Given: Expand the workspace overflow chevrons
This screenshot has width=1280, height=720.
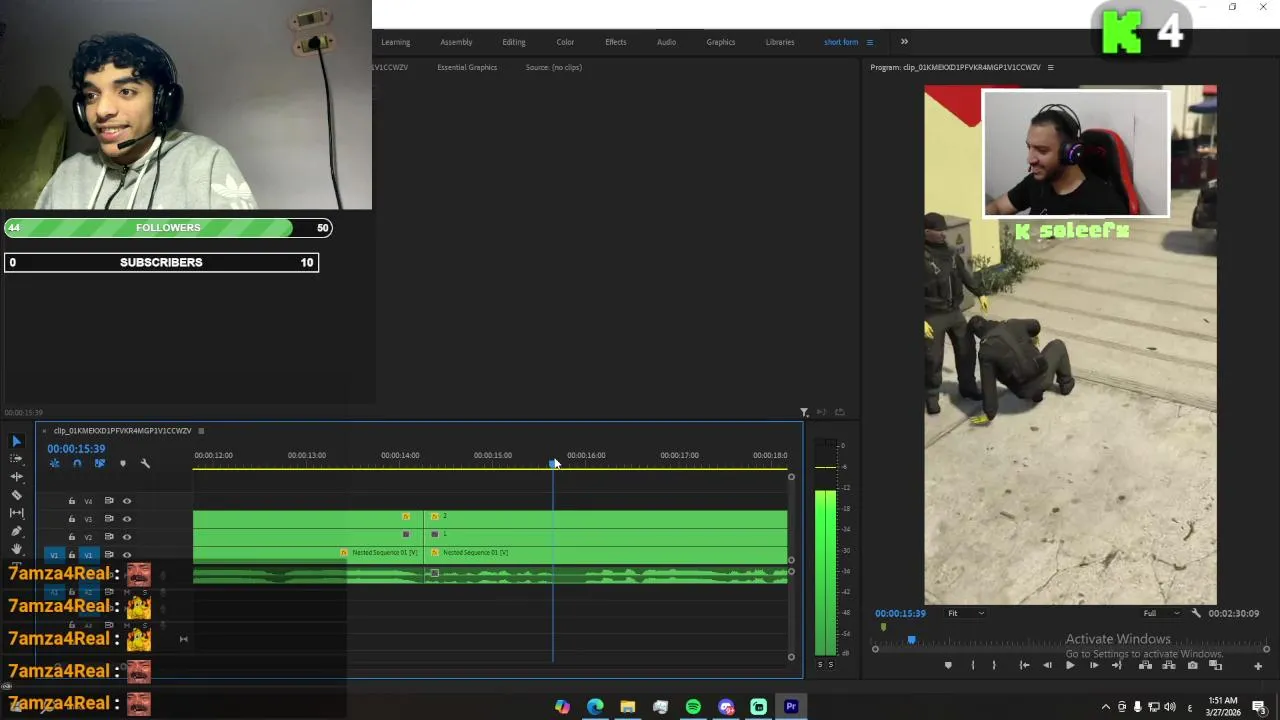Looking at the screenshot, I should (904, 42).
